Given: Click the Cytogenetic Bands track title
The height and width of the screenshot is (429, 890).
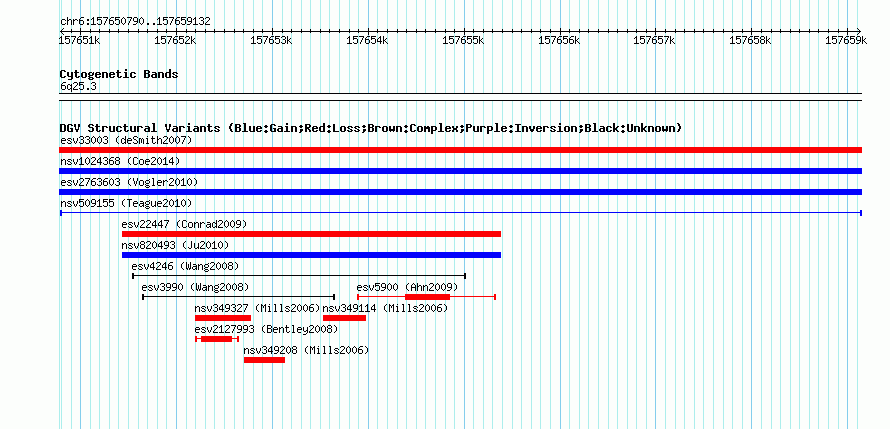Looking at the screenshot, I should coord(119,74).
